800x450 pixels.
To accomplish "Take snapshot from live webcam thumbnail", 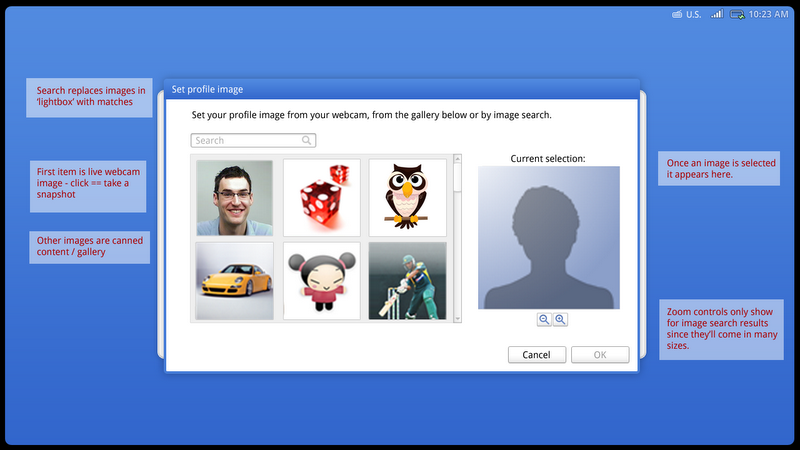I will [x=235, y=198].
